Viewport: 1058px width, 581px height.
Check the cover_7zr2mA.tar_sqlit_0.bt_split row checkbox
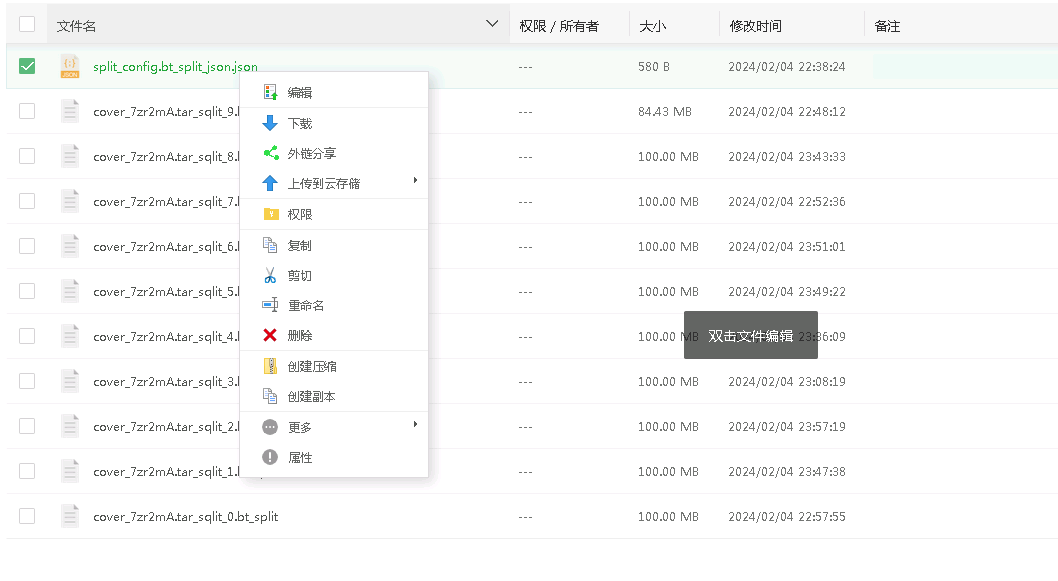[27, 516]
